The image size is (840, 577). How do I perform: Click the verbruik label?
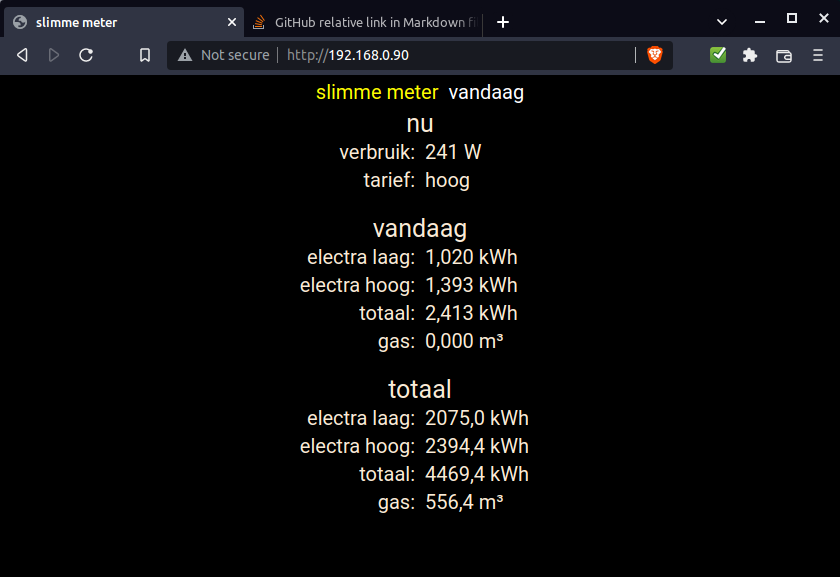pyautogui.click(x=377, y=152)
